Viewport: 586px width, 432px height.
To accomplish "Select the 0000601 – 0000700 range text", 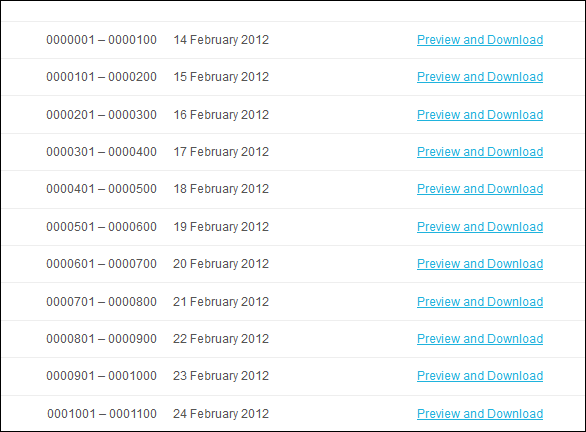I will coord(101,264).
